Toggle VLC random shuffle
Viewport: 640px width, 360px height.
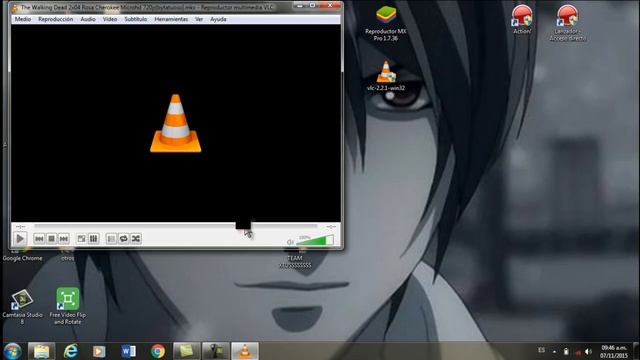[136, 238]
